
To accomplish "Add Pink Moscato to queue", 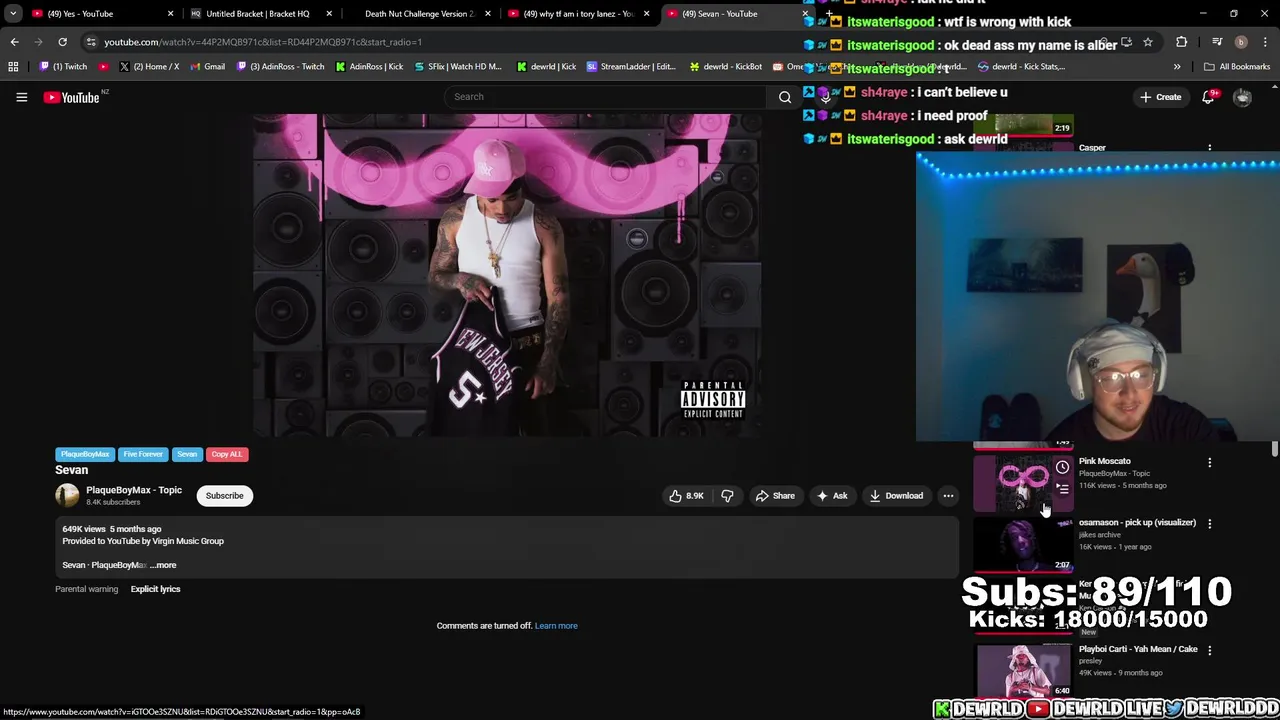I will [1062, 489].
